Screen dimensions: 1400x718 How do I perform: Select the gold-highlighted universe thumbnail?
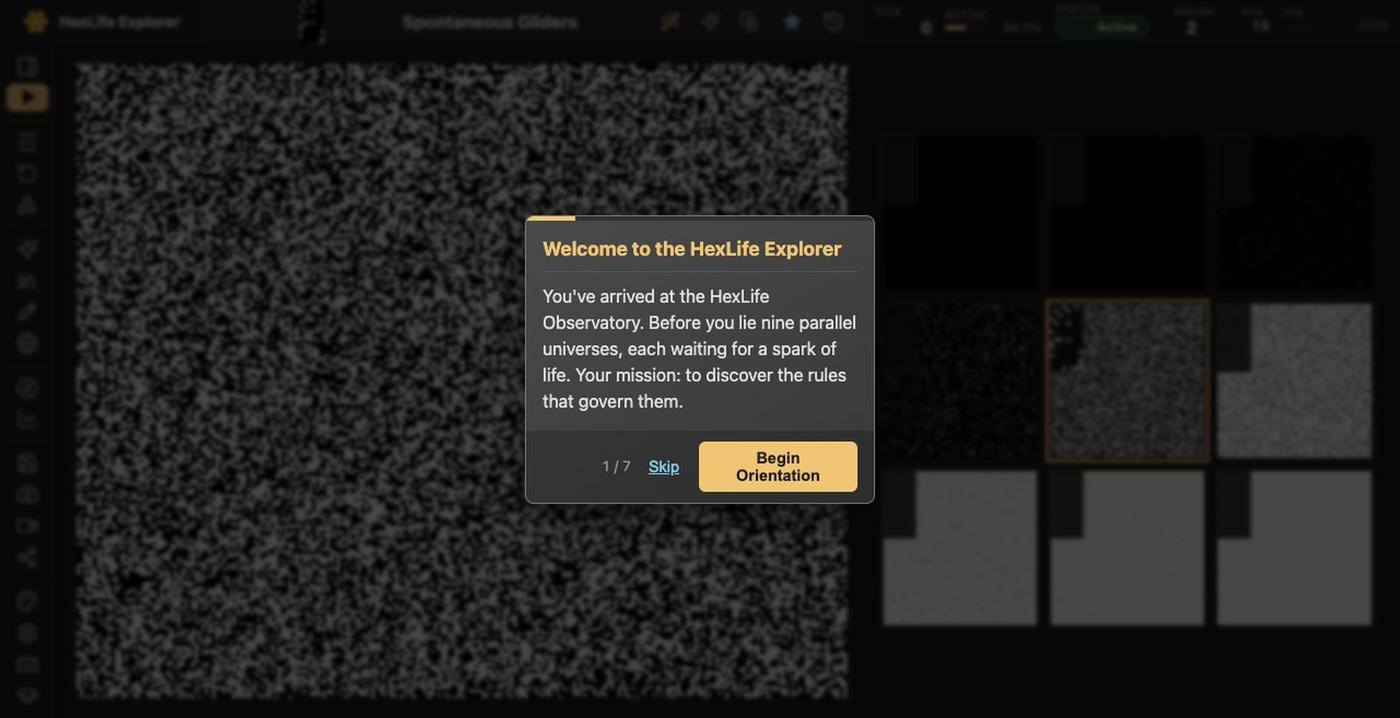1127,380
